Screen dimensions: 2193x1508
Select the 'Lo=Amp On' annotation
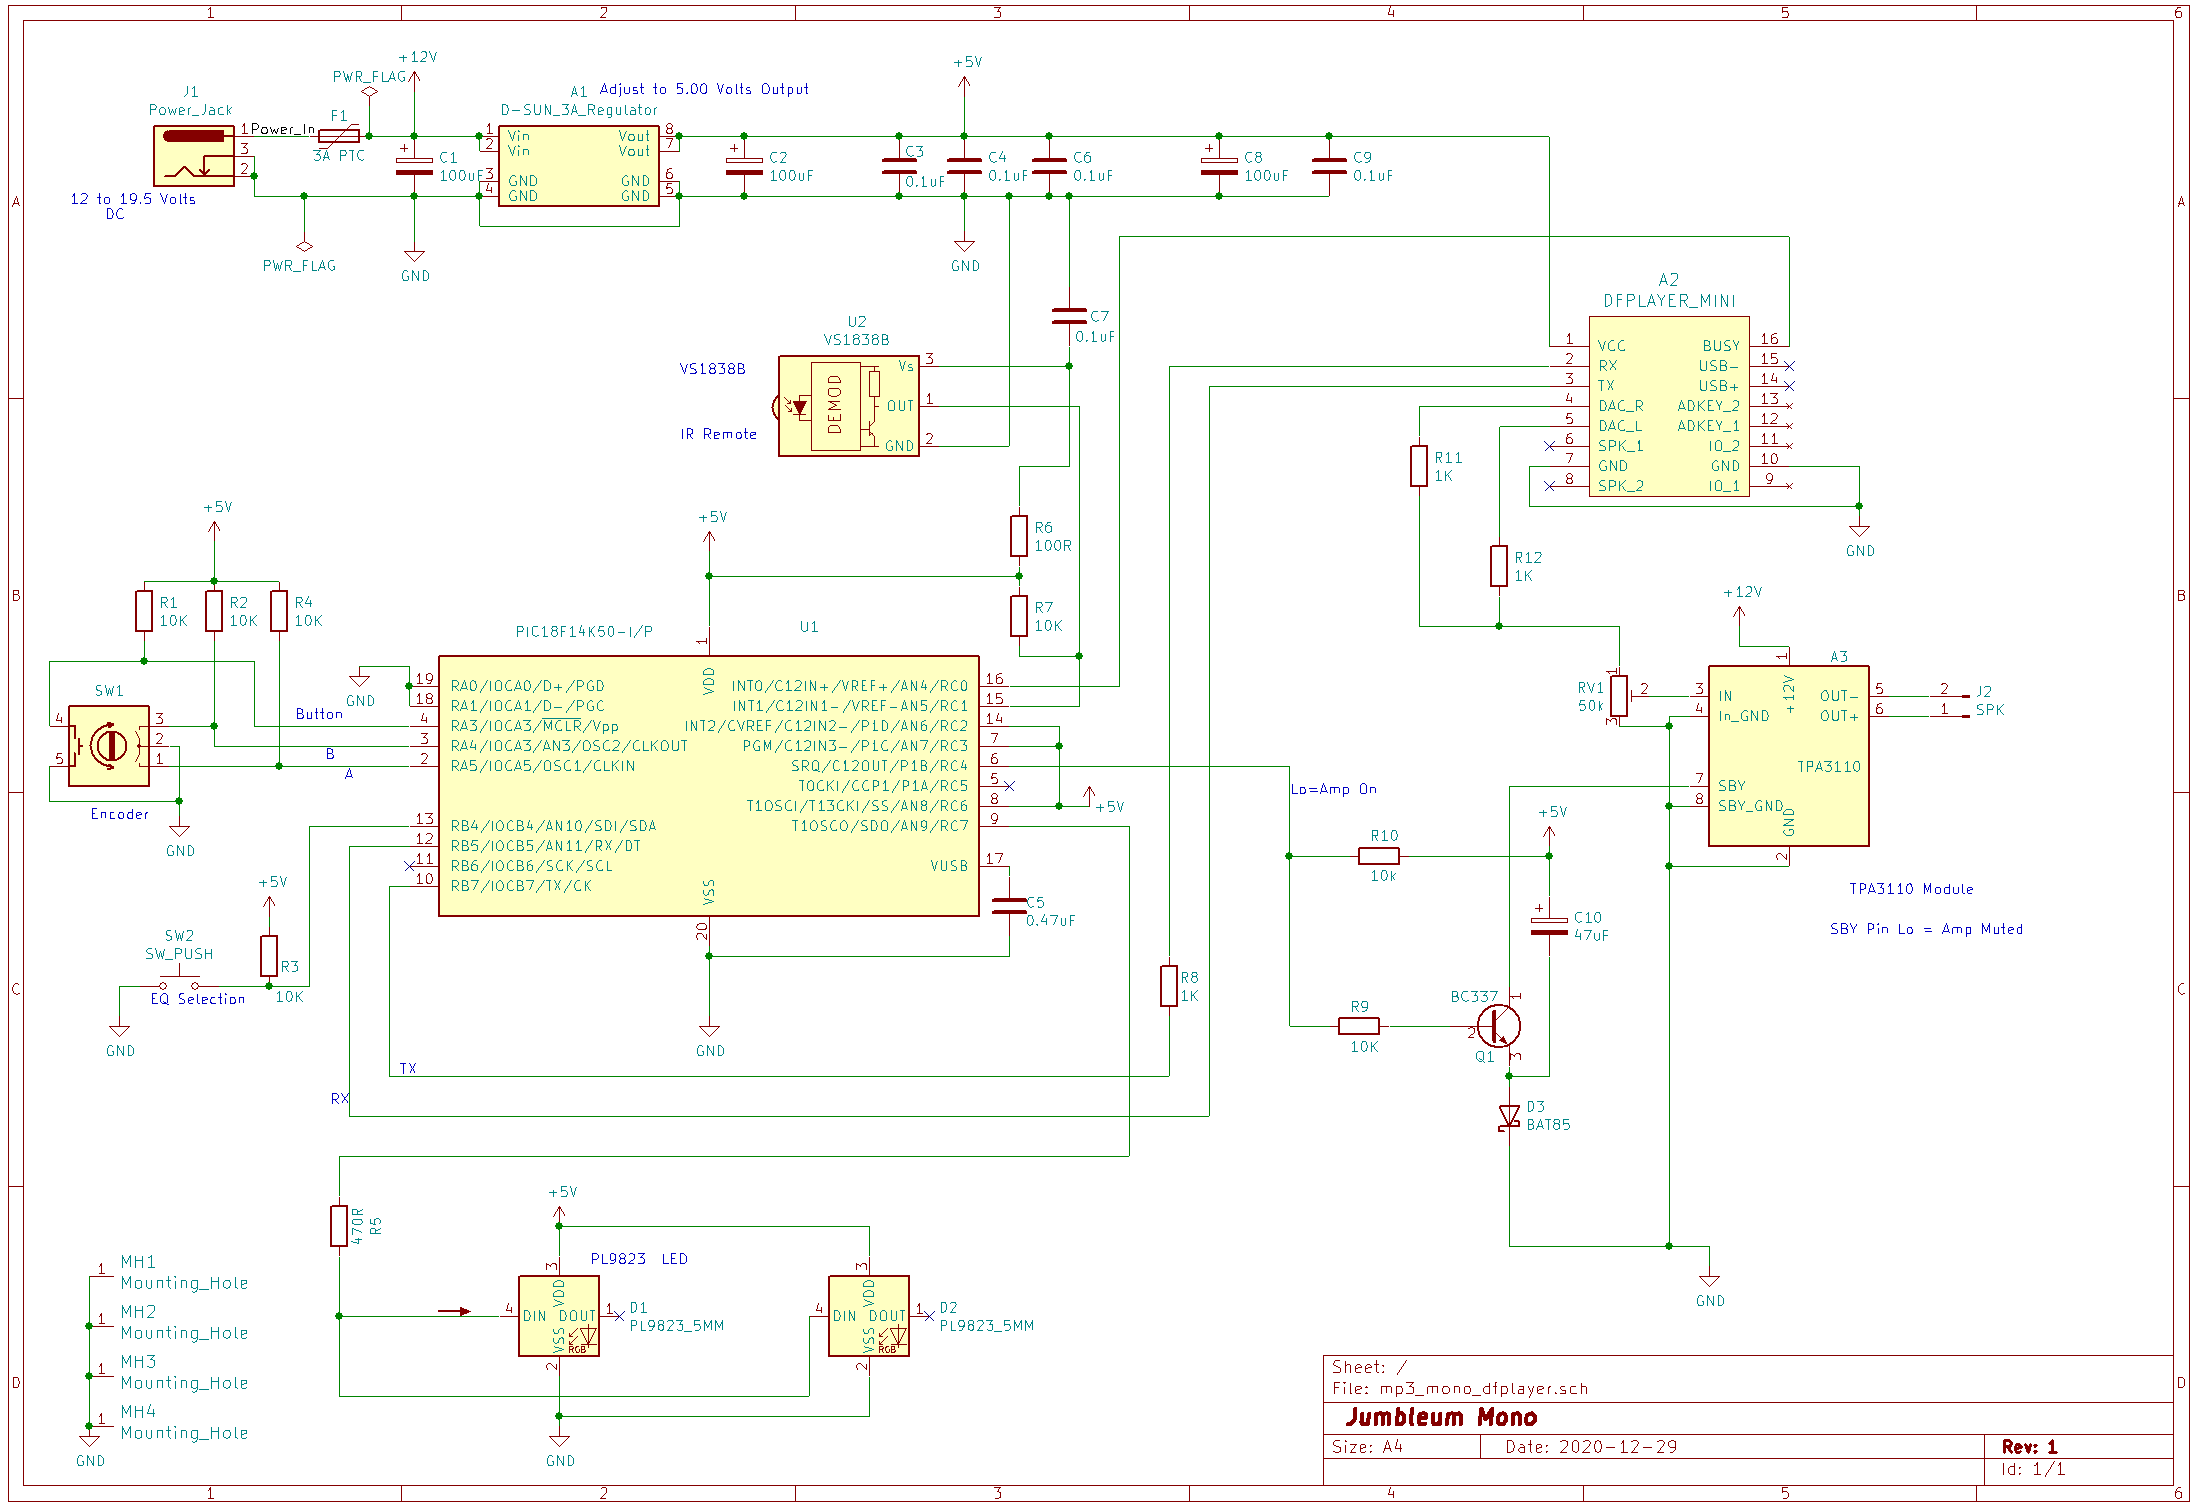click(x=1333, y=789)
